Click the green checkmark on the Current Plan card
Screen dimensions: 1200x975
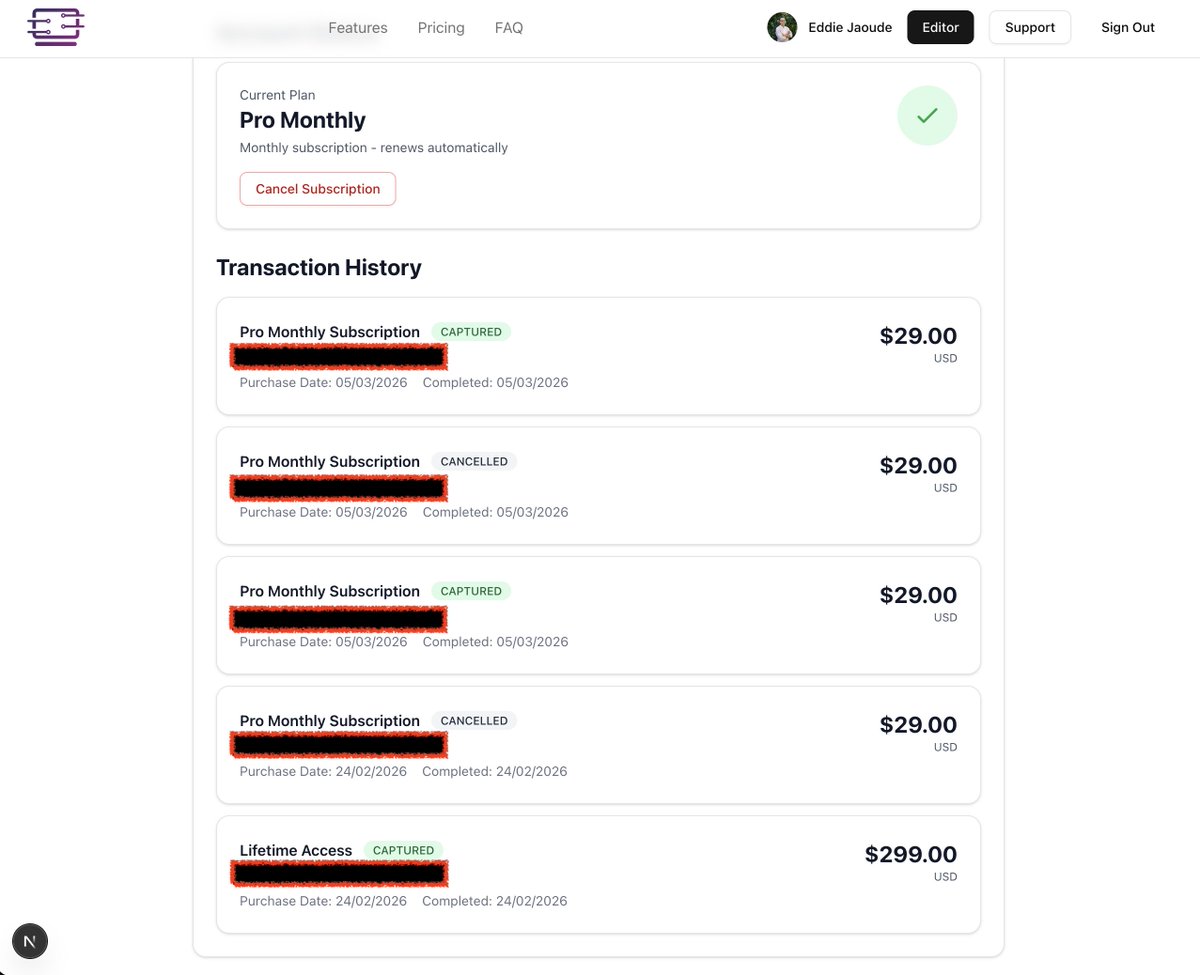pos(927,115)
